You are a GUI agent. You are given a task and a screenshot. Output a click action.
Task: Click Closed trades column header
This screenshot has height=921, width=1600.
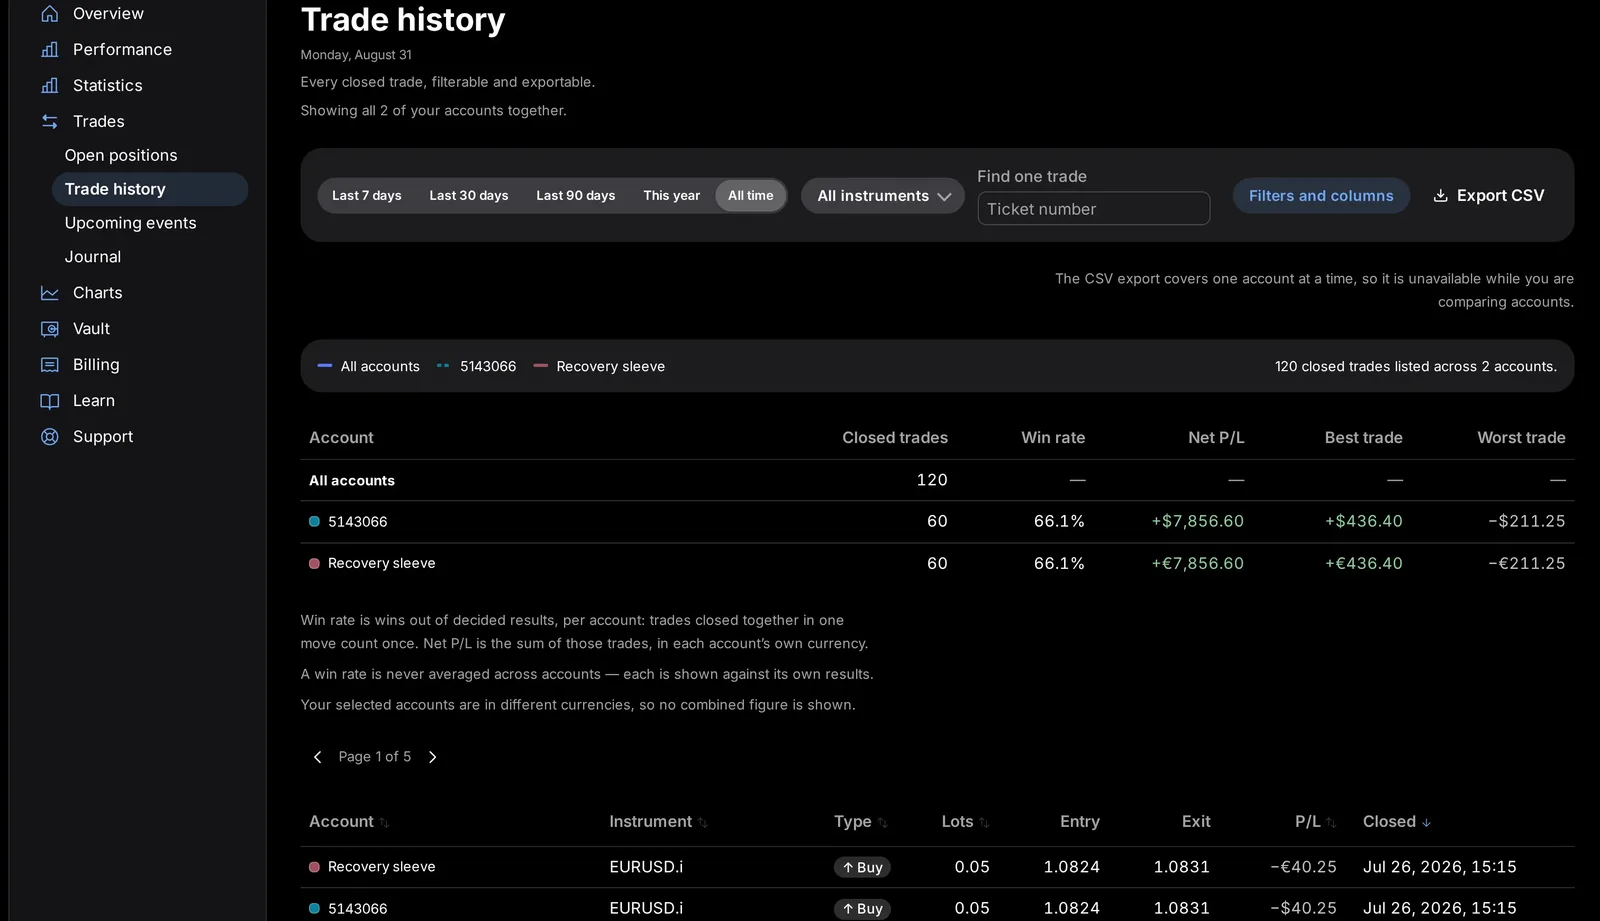tap(895, 438)
